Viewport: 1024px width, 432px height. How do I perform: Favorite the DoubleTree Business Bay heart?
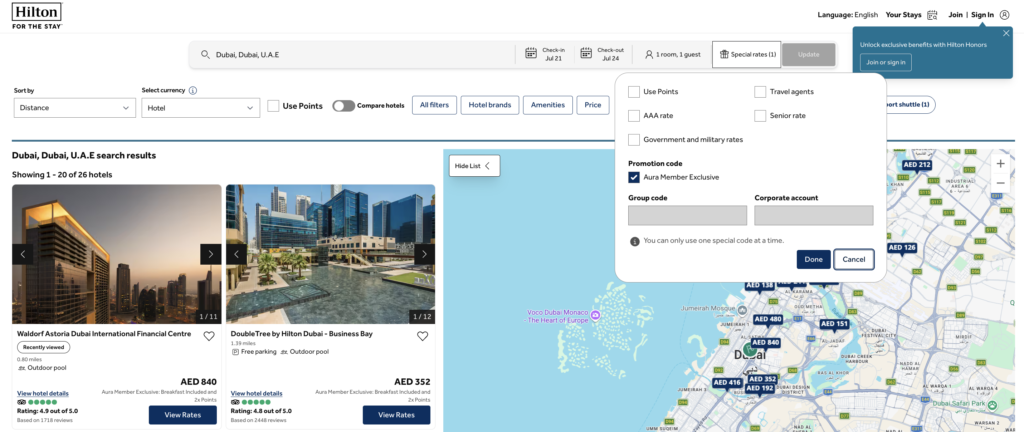point(423,336)
